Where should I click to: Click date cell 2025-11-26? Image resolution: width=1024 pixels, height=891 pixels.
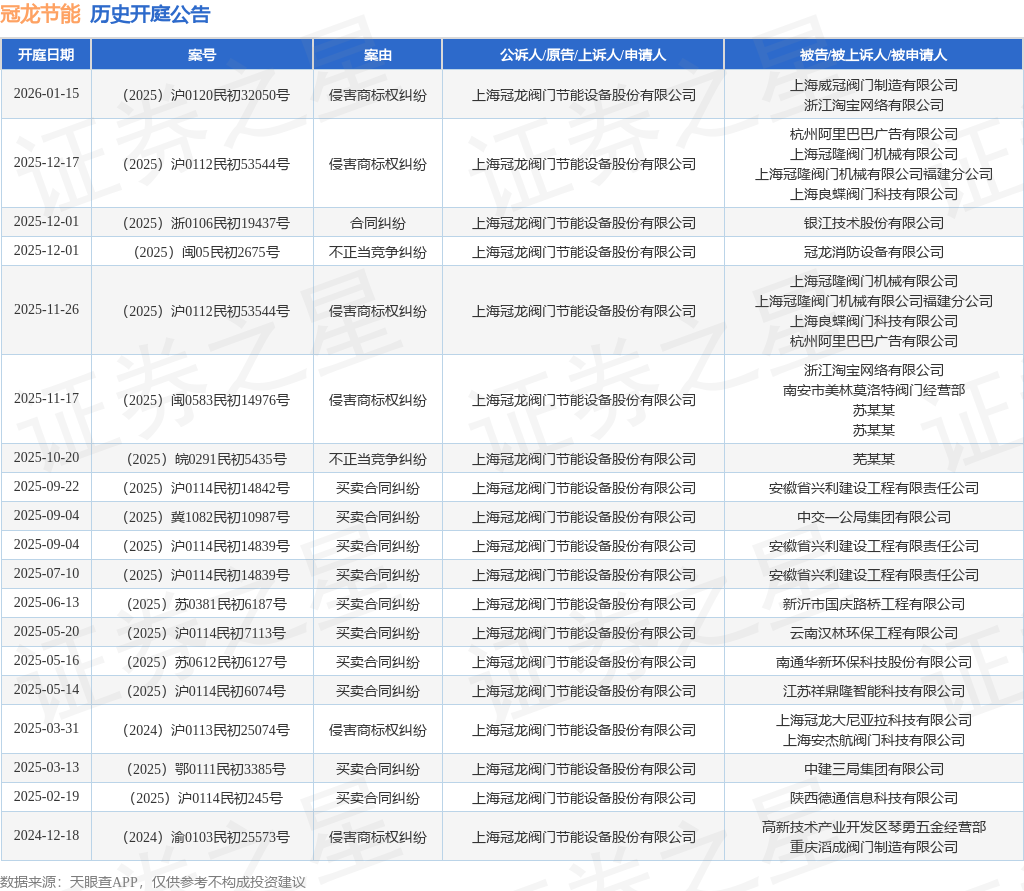pos(46,310)
